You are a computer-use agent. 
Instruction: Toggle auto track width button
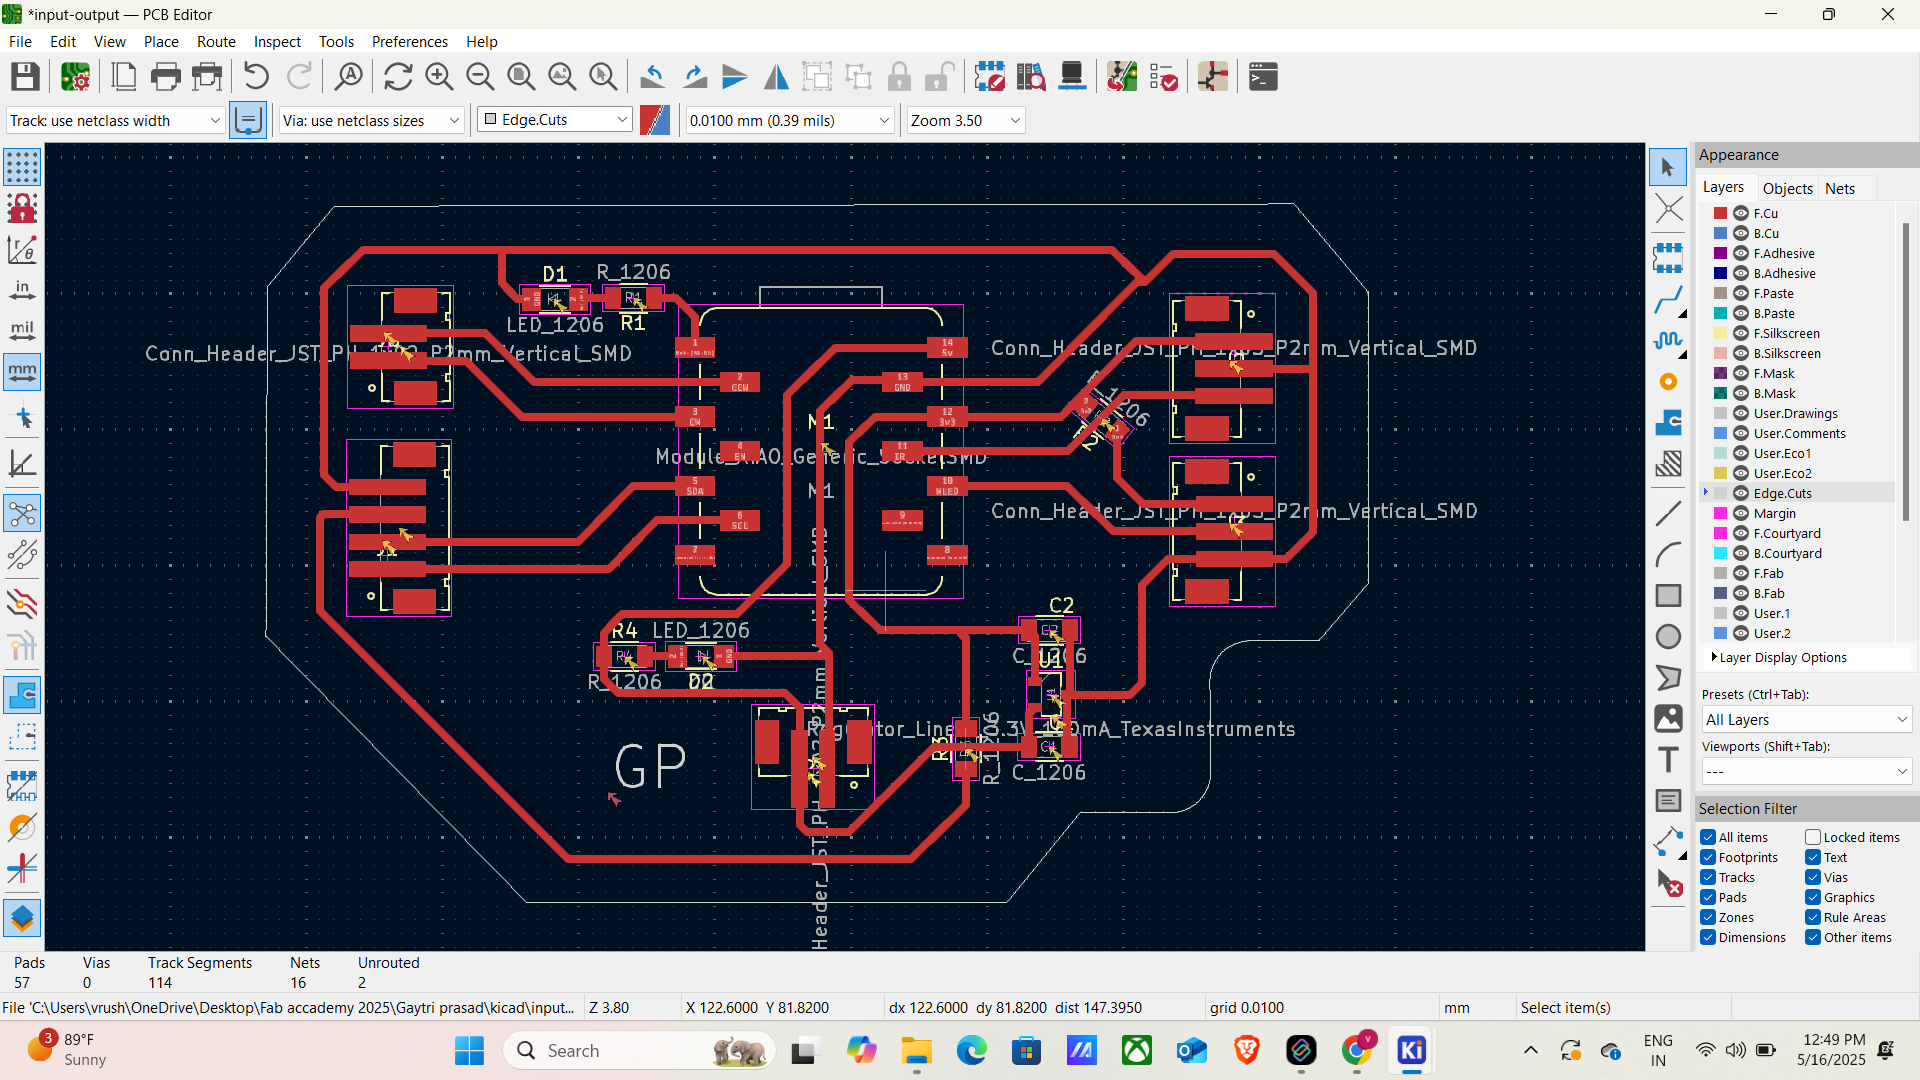point(248,121)
